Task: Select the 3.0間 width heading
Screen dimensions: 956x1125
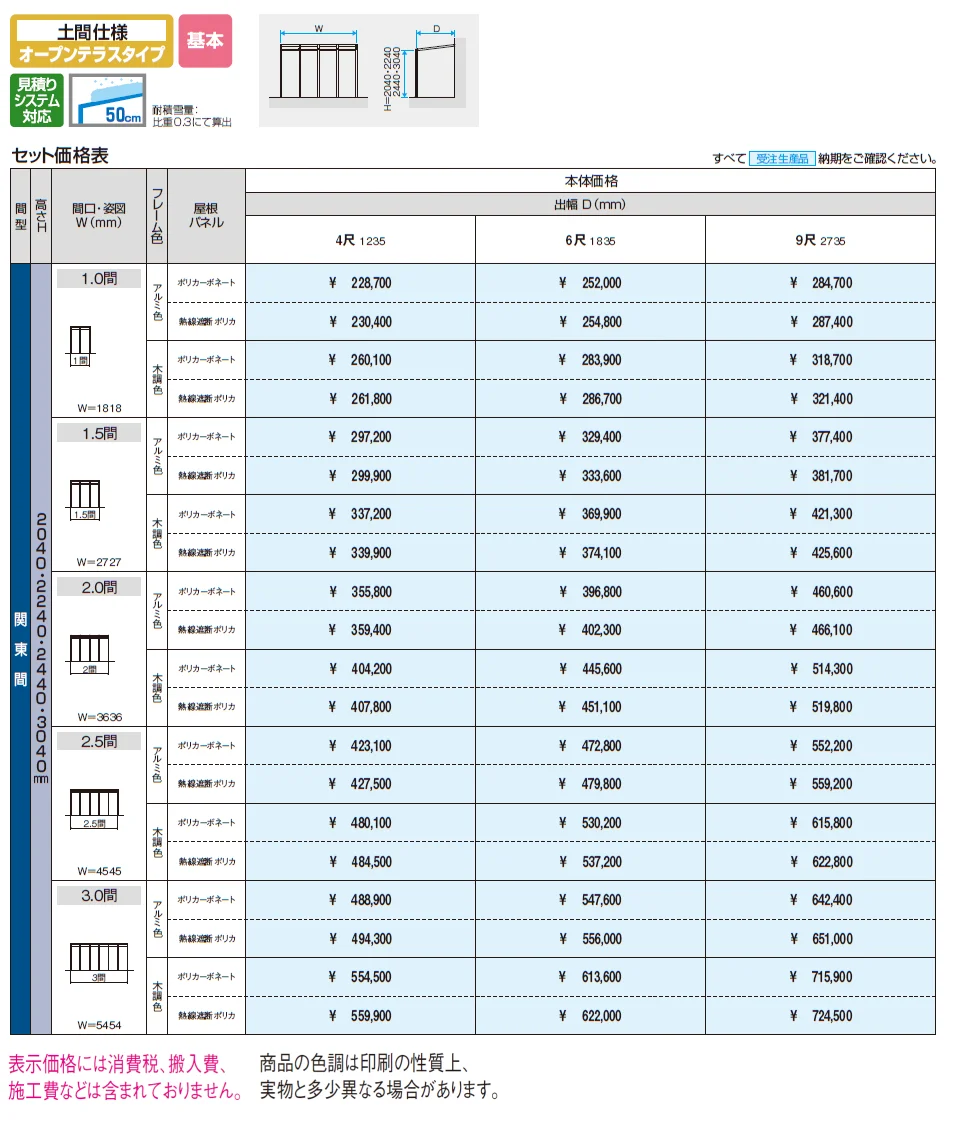Action: 99,895
